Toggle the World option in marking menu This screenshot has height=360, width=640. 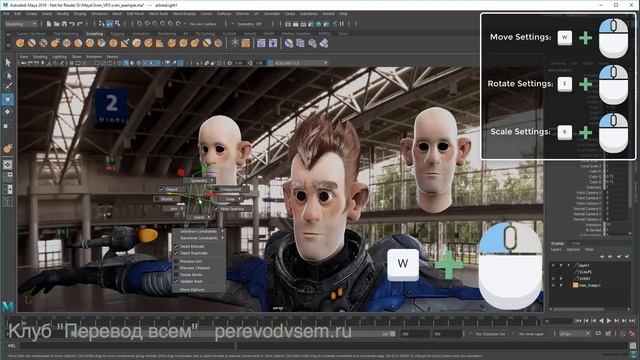pos(167,199)
